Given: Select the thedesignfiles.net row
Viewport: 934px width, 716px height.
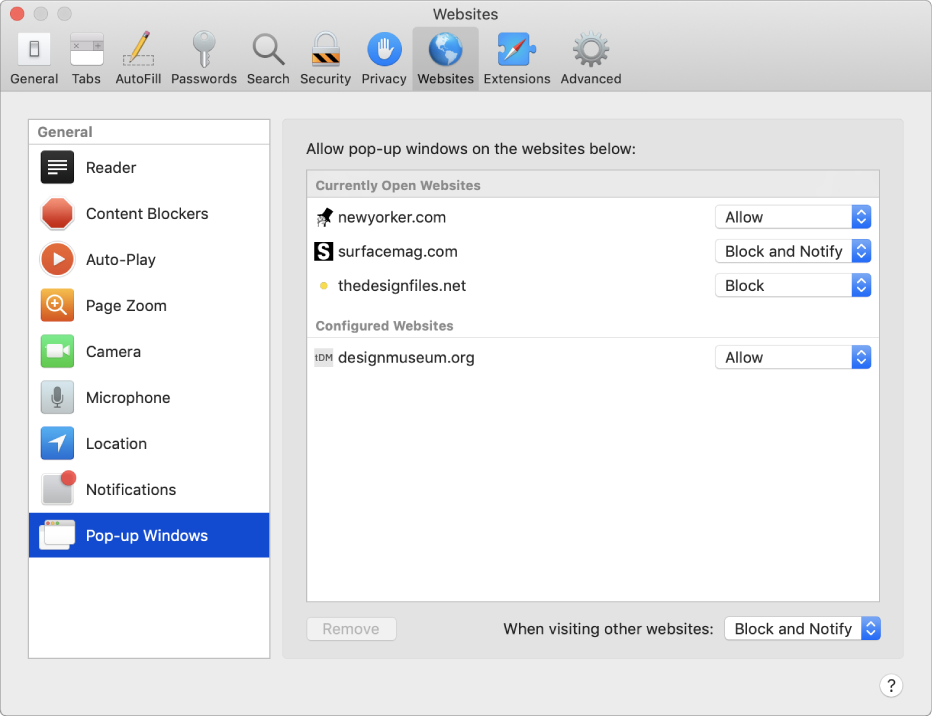Looking at the screenshot, I should pyautogui.click(x=593, y=285).
